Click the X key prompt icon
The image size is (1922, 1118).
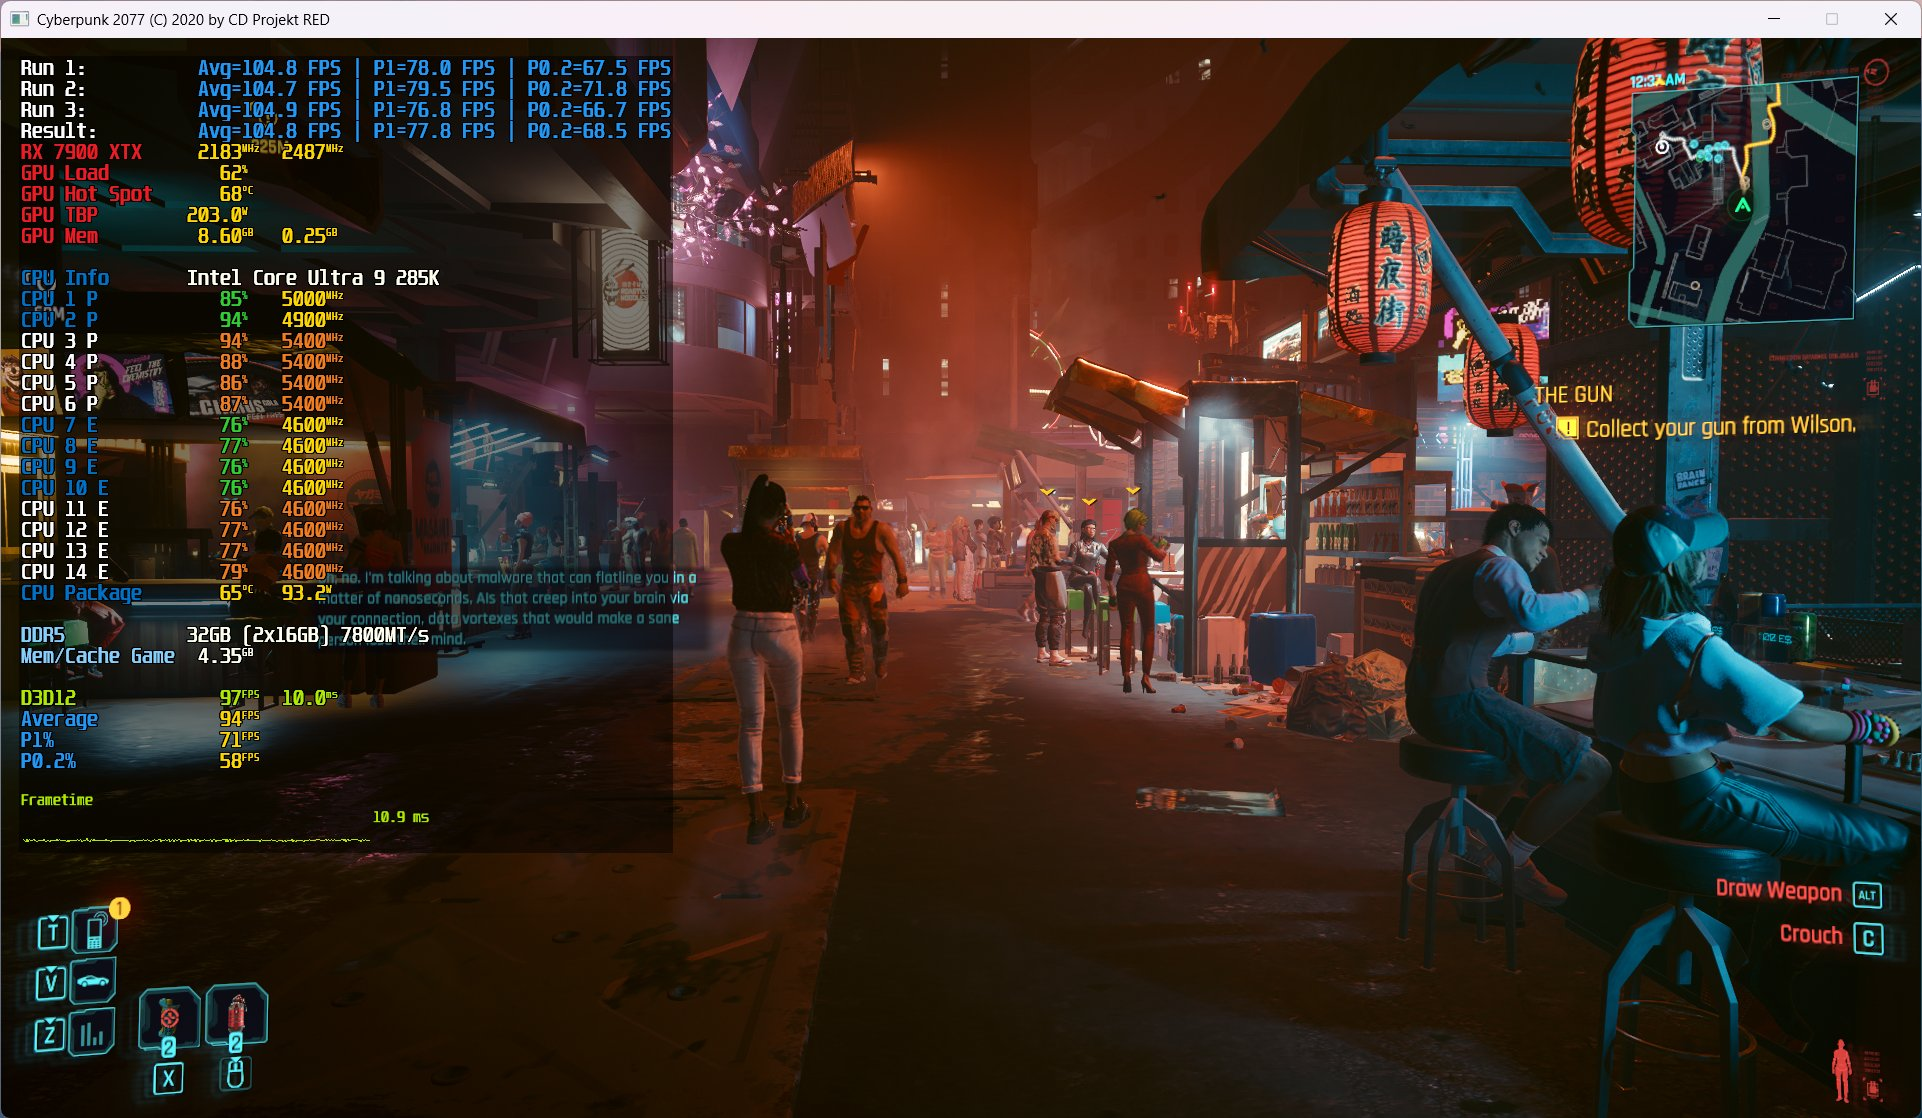point(168,1079)
